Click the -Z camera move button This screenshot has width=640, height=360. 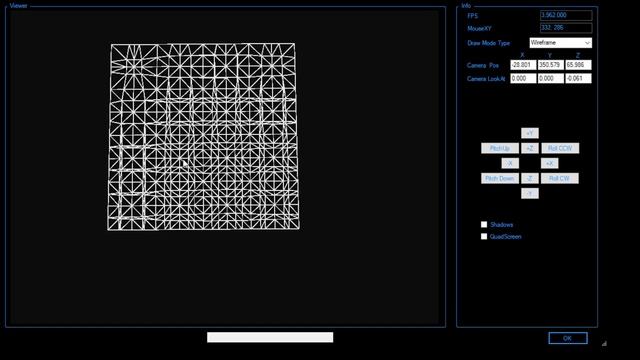coord(530,178)
